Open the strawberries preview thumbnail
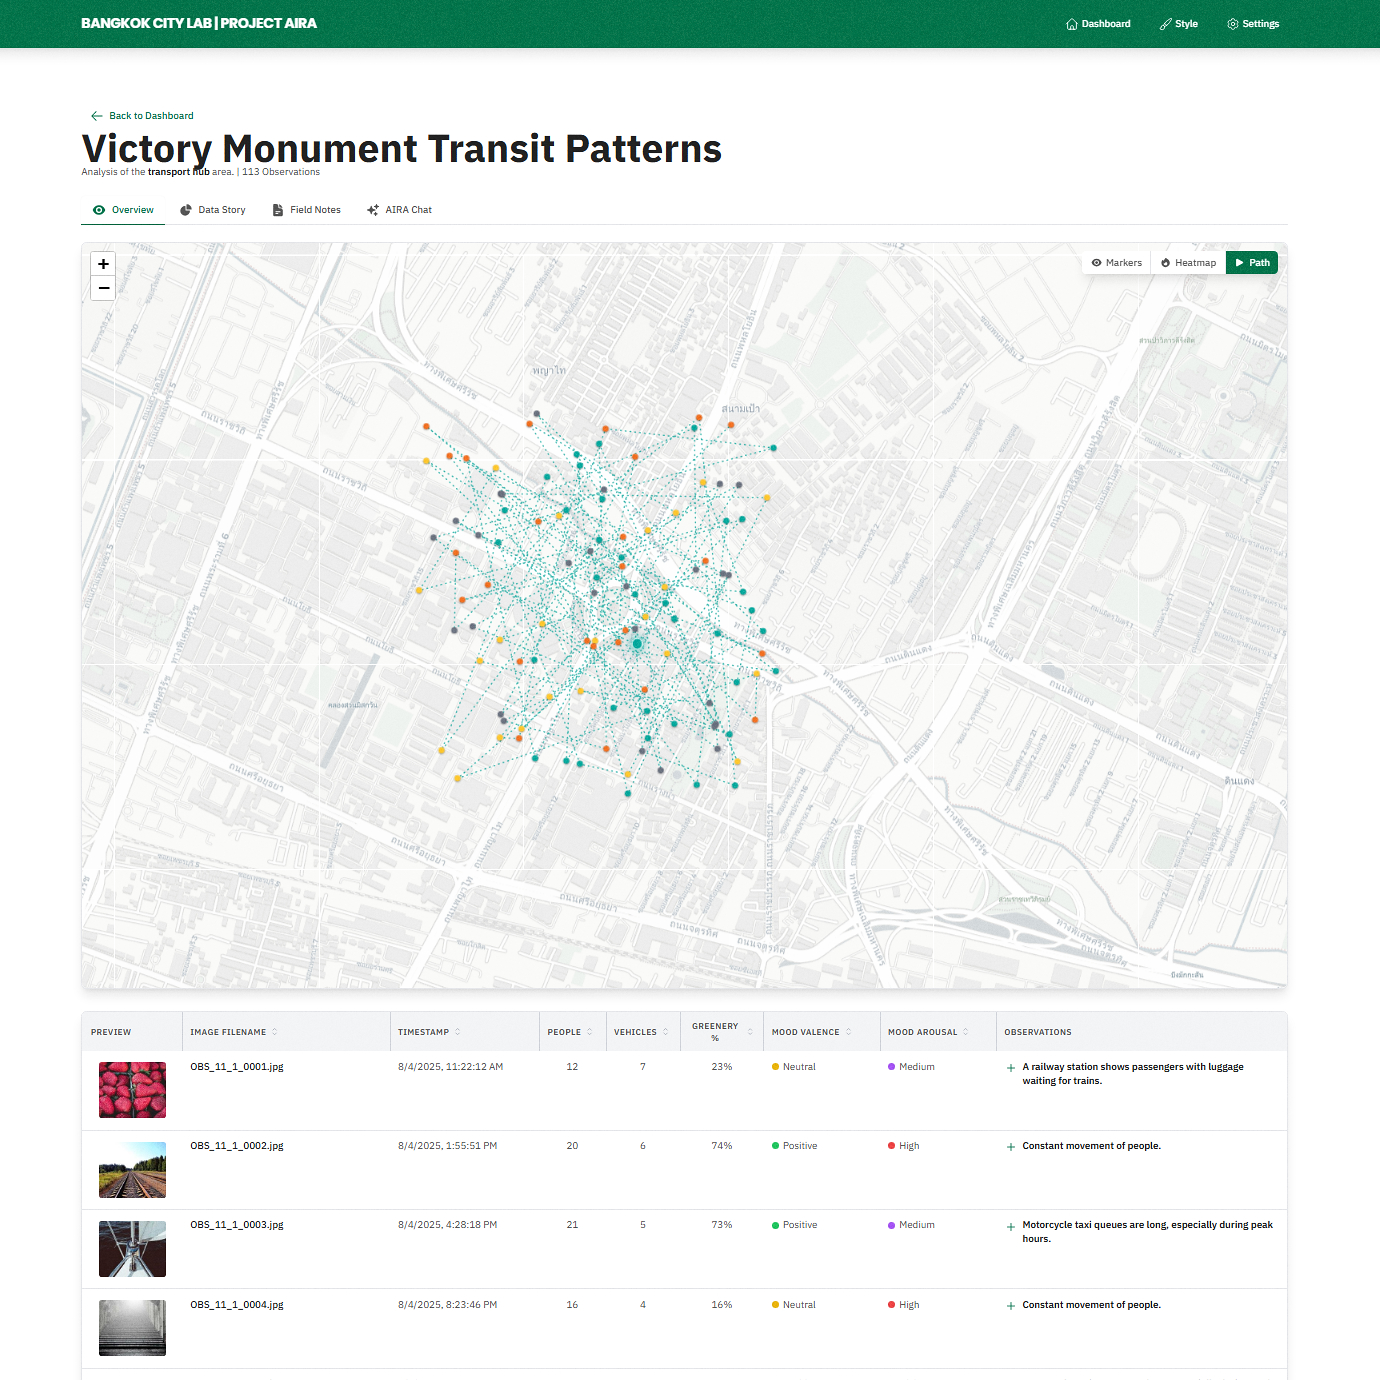The width and height of the screenshot is (1380, 1380). [x=132, y=1090]
